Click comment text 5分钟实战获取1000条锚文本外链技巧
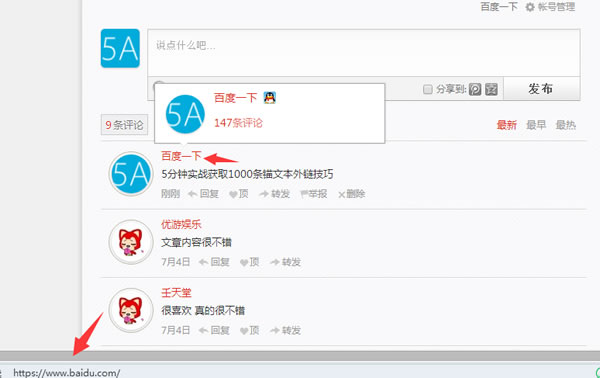The width and height of the screenshot is (600, 378). (248, 174)
